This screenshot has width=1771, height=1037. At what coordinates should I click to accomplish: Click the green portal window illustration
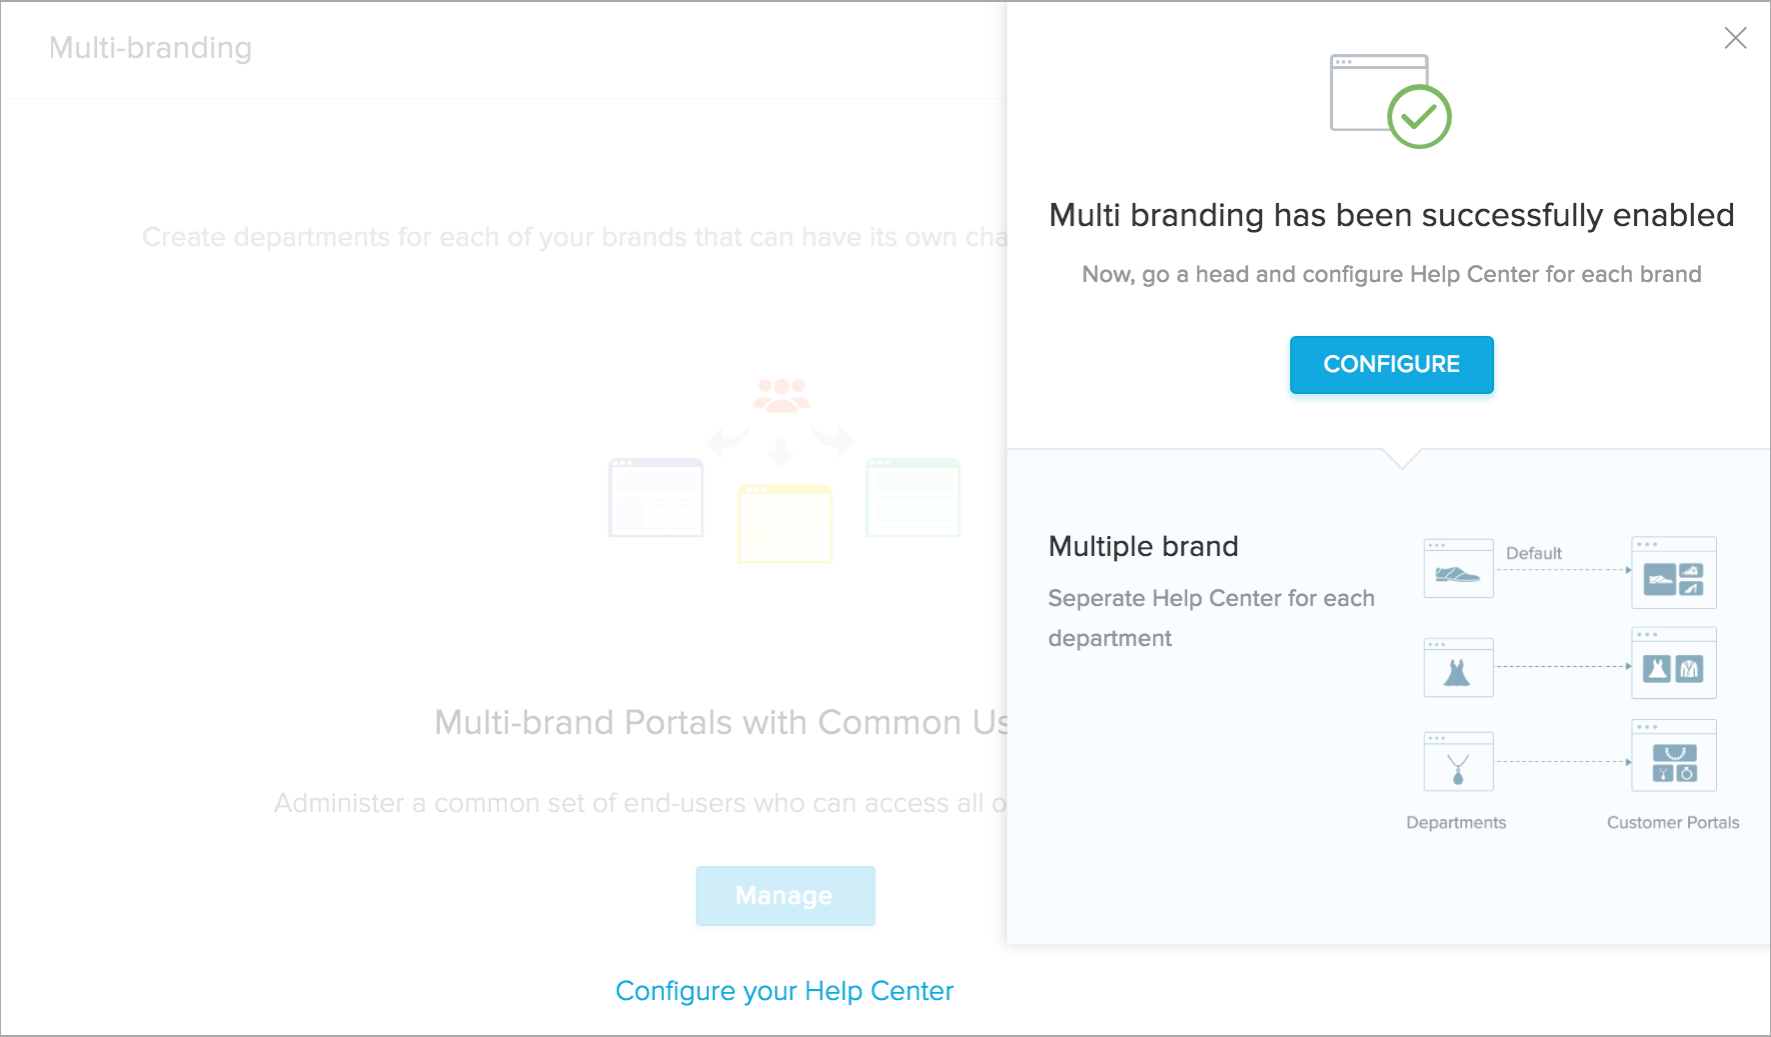(913, 497)
